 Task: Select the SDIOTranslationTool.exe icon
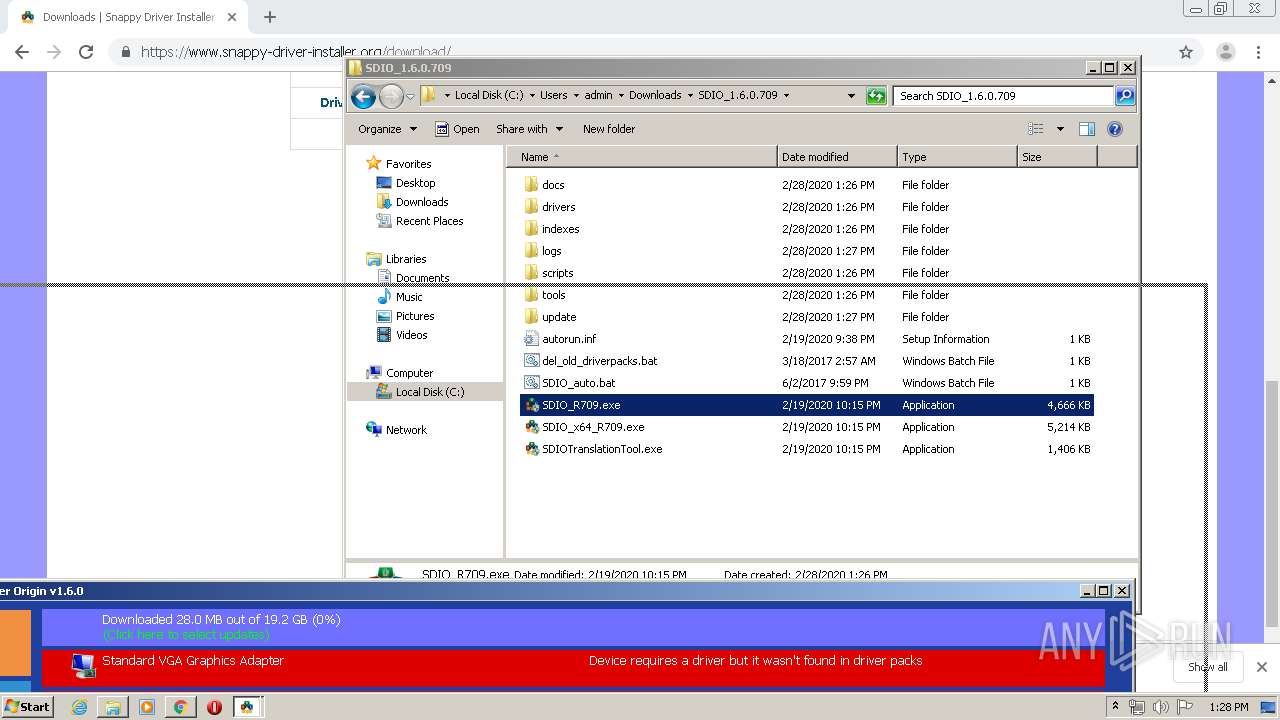531,449
